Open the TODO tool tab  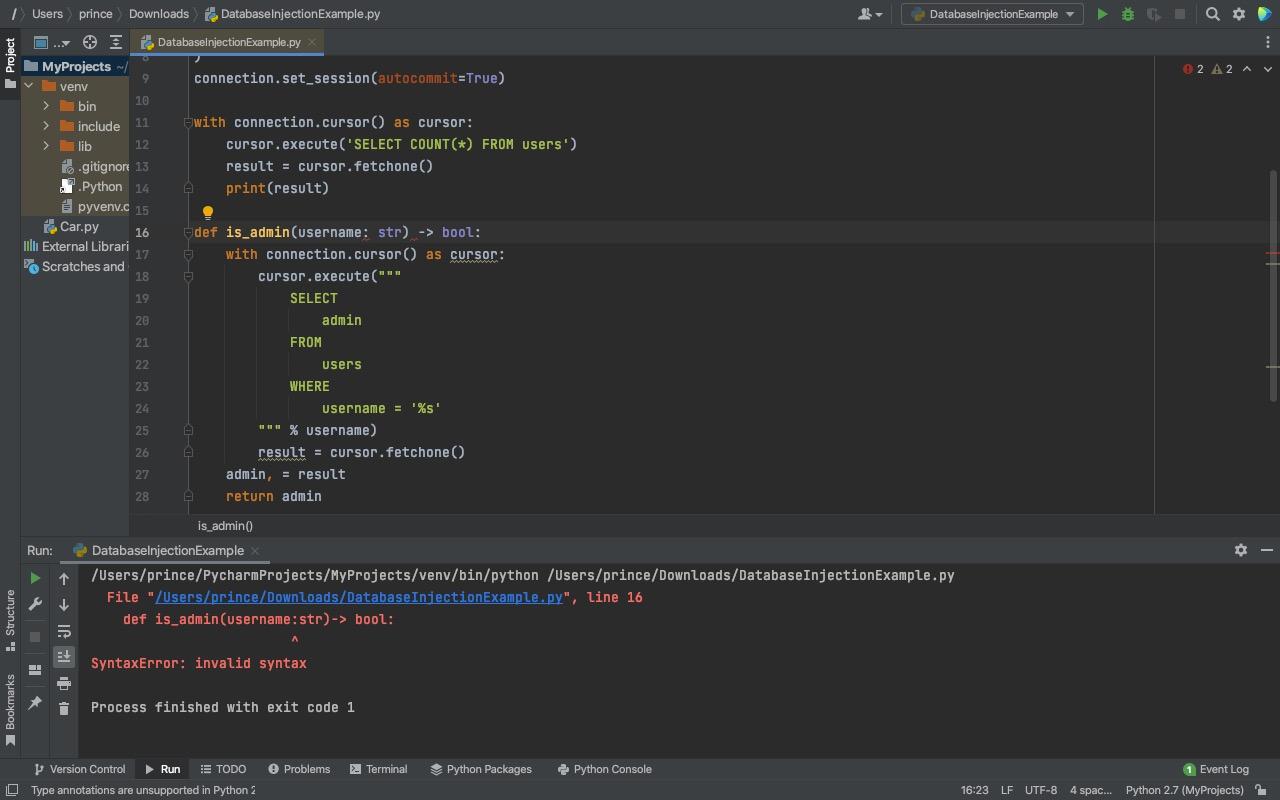pyautogui.click(x=223, y=769)
